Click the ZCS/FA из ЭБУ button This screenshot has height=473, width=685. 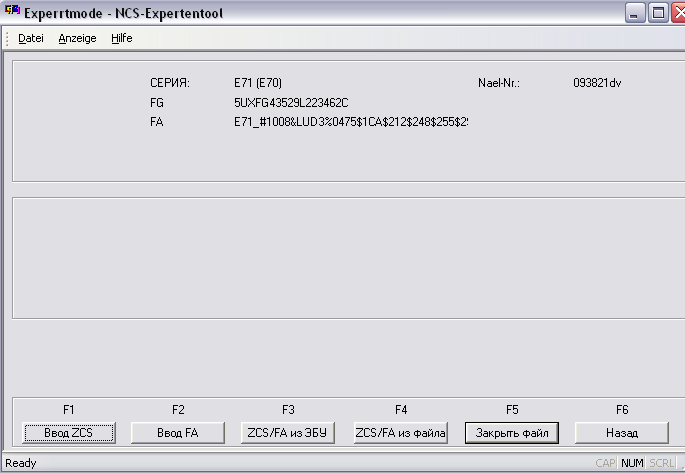coord(288,432)
